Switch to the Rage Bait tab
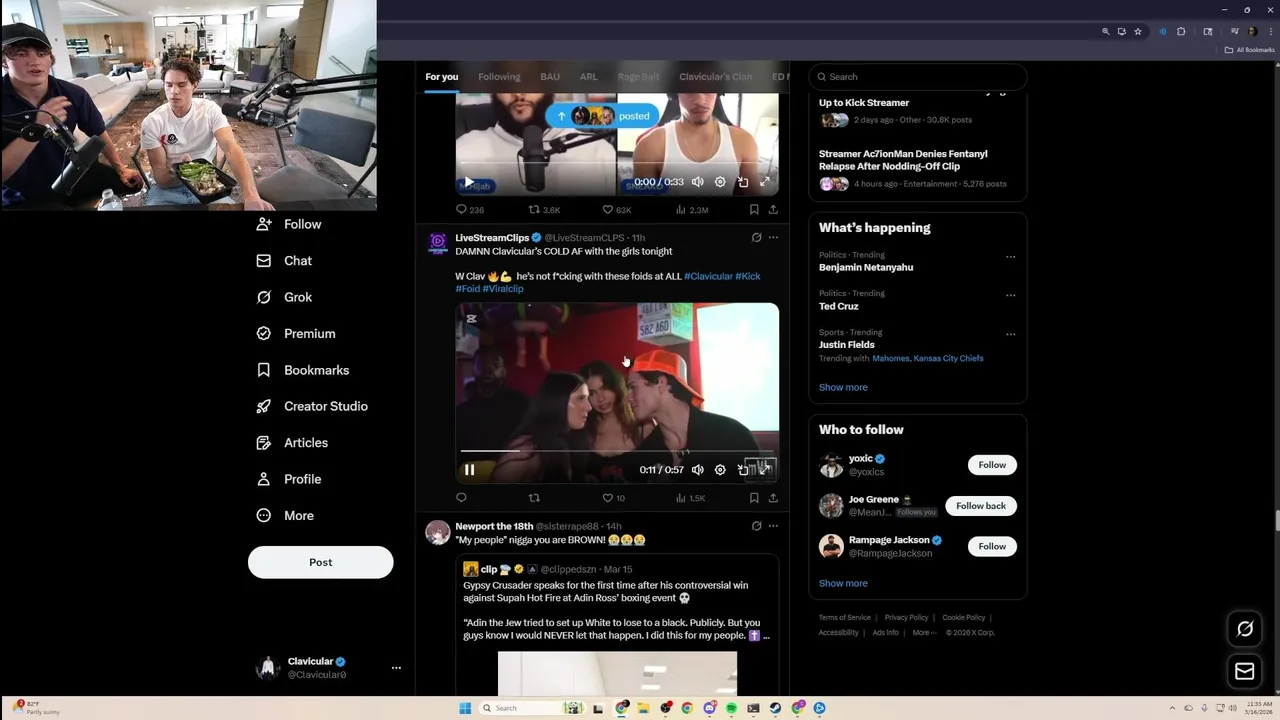The width and height of the screenshot is (1280, 720). (x=638, y=77)
